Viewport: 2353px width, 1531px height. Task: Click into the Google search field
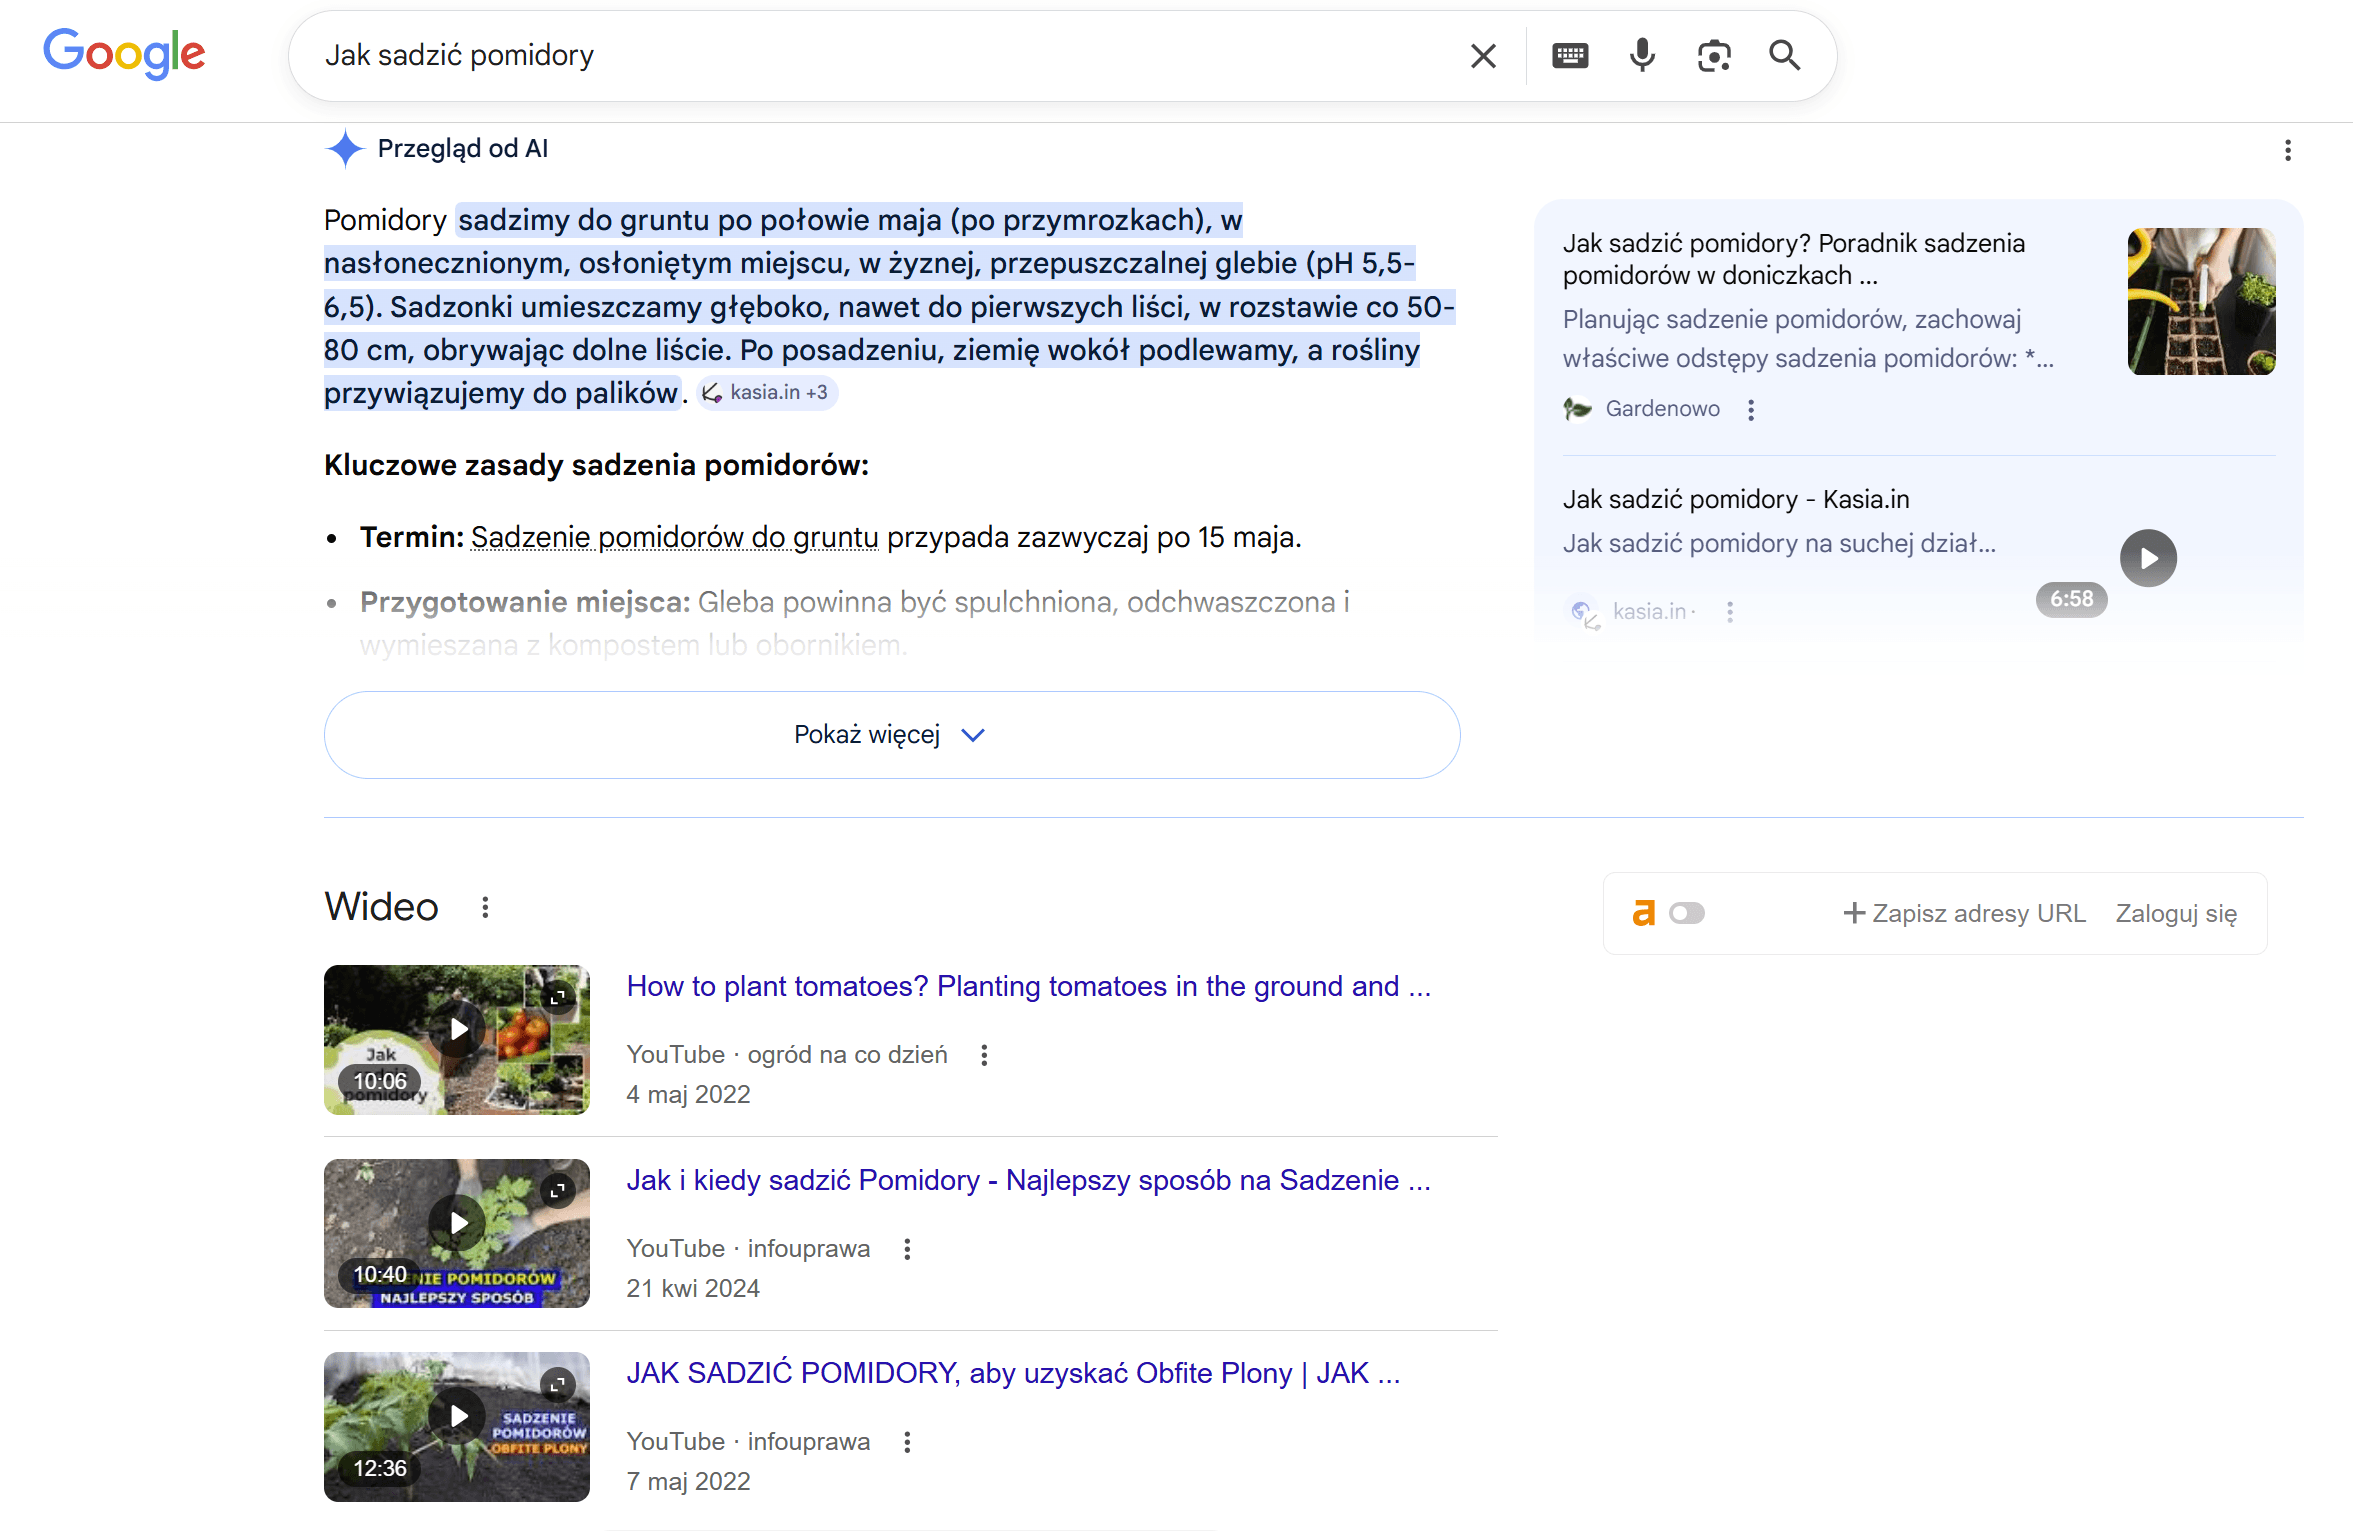pos(880,56)
